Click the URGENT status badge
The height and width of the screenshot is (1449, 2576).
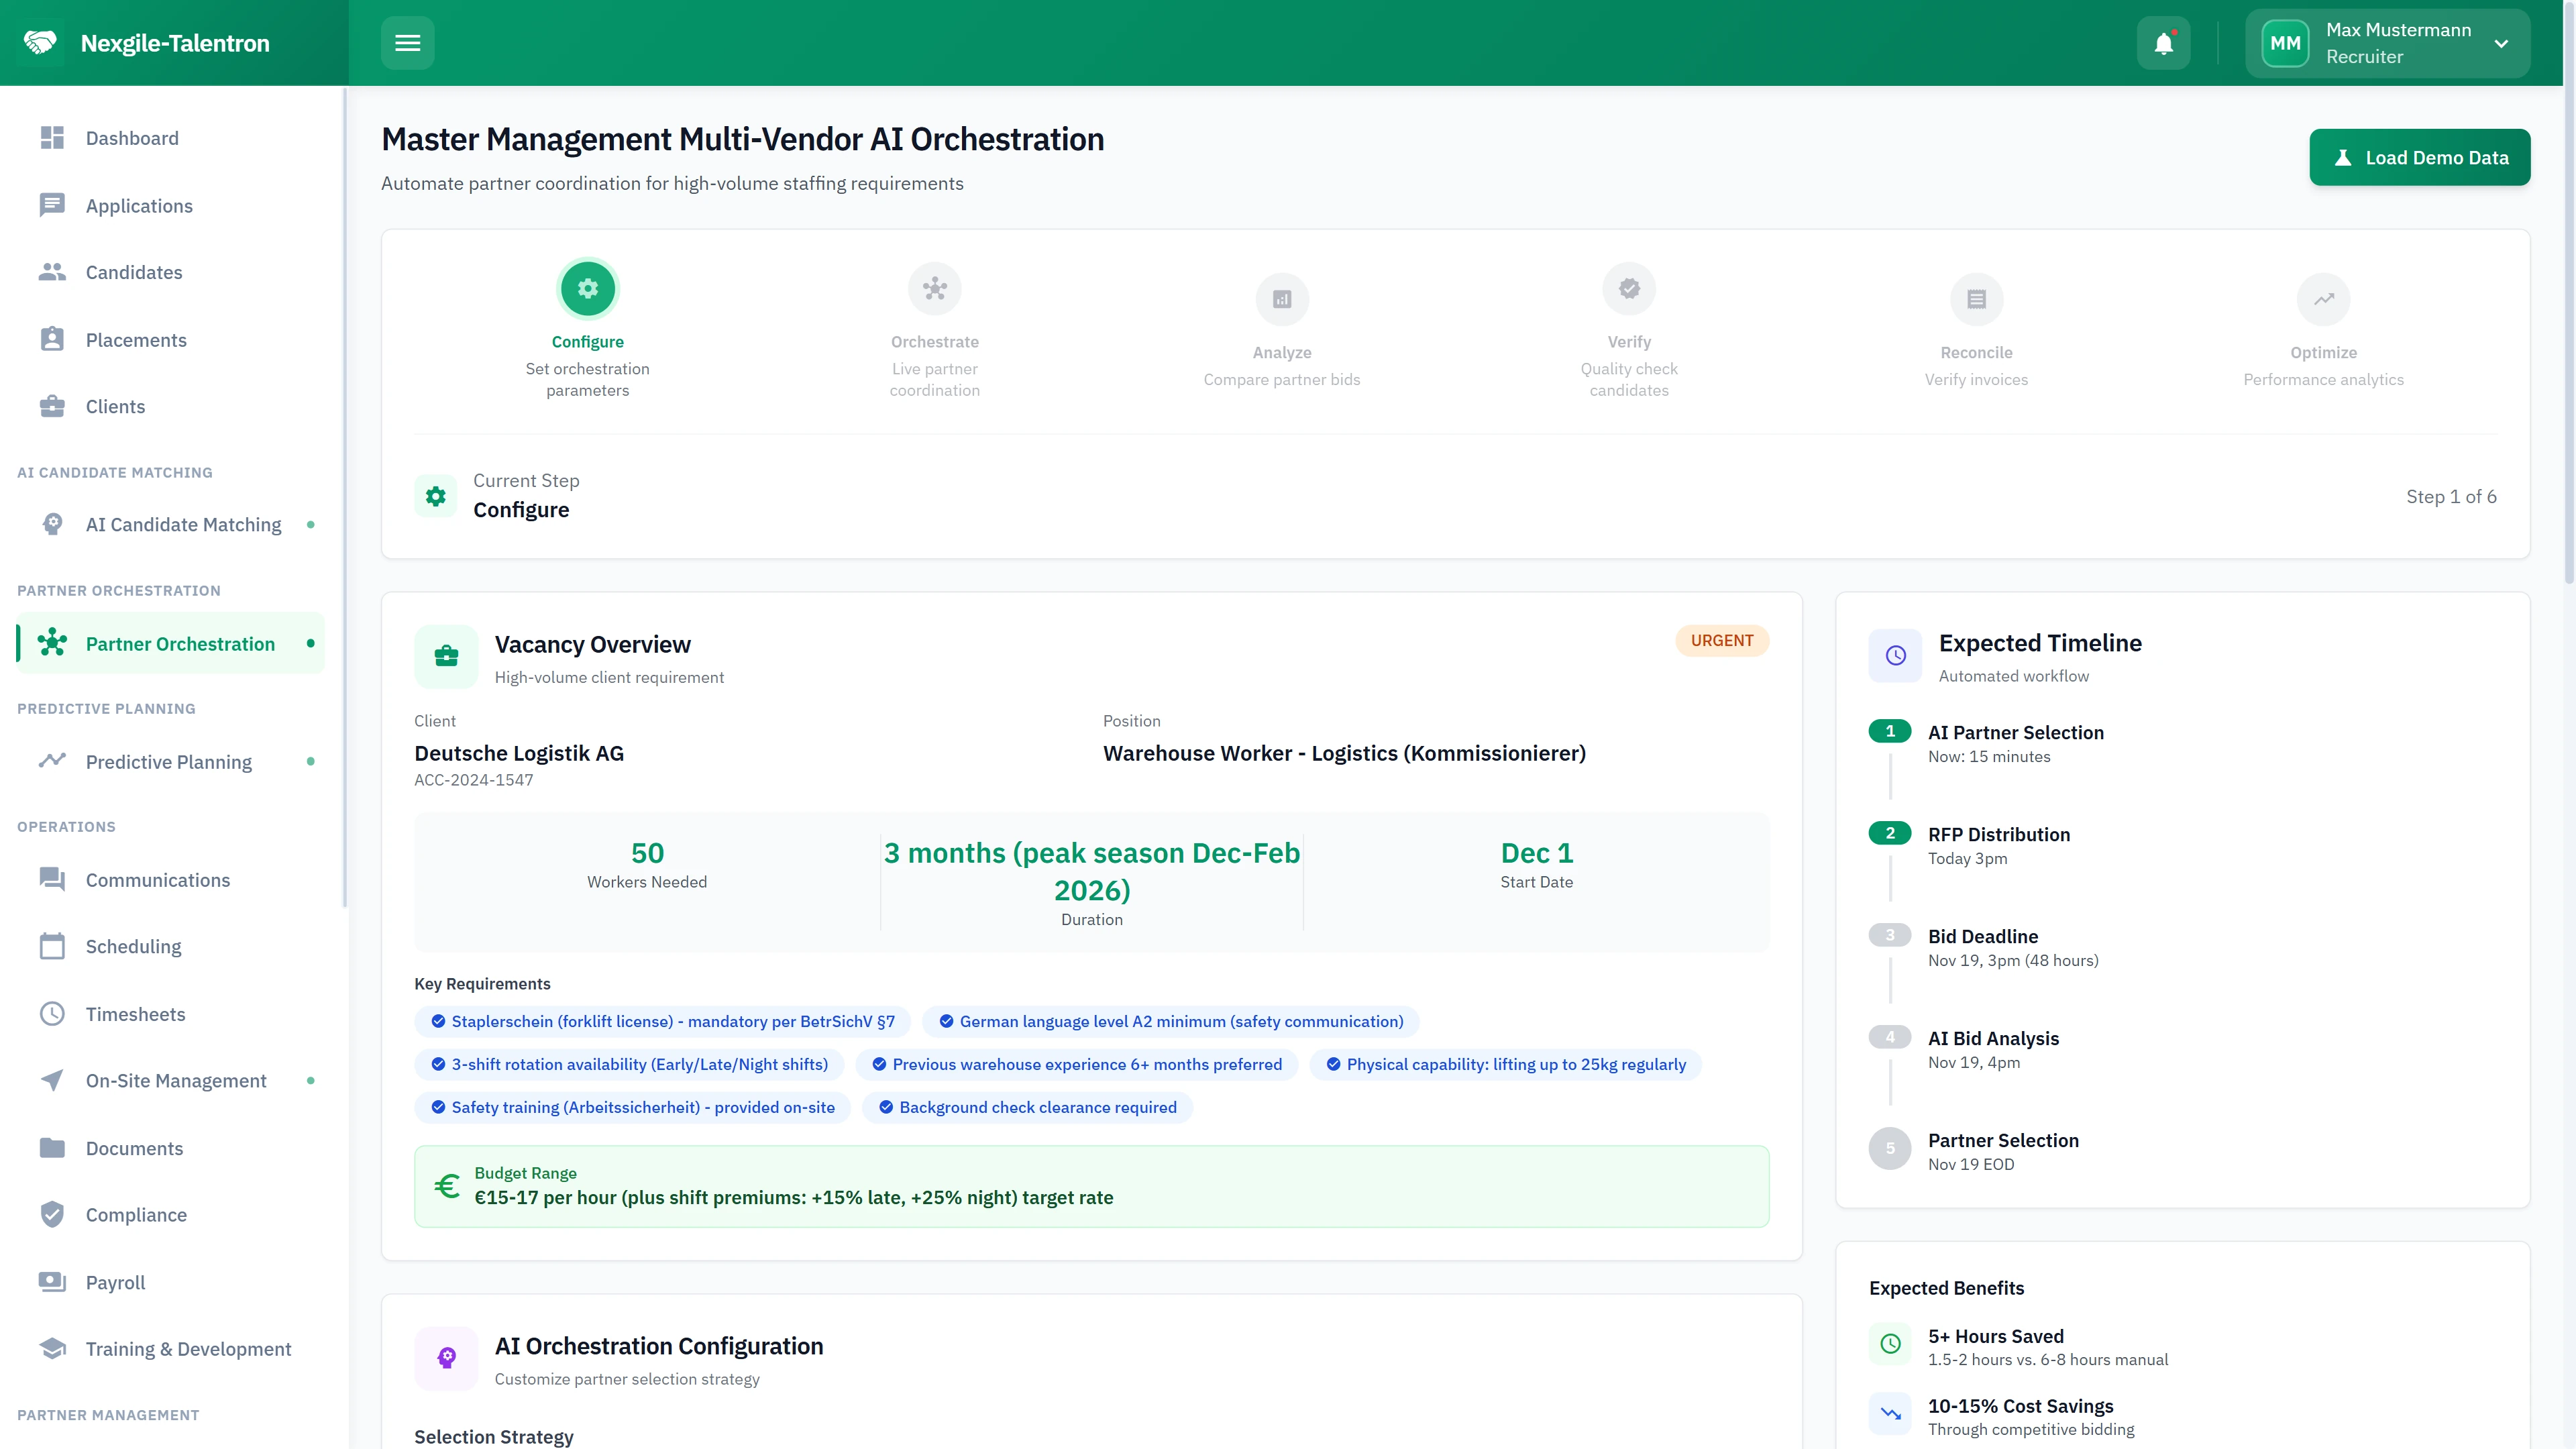pyautogui.click(x=1721, y=640)
